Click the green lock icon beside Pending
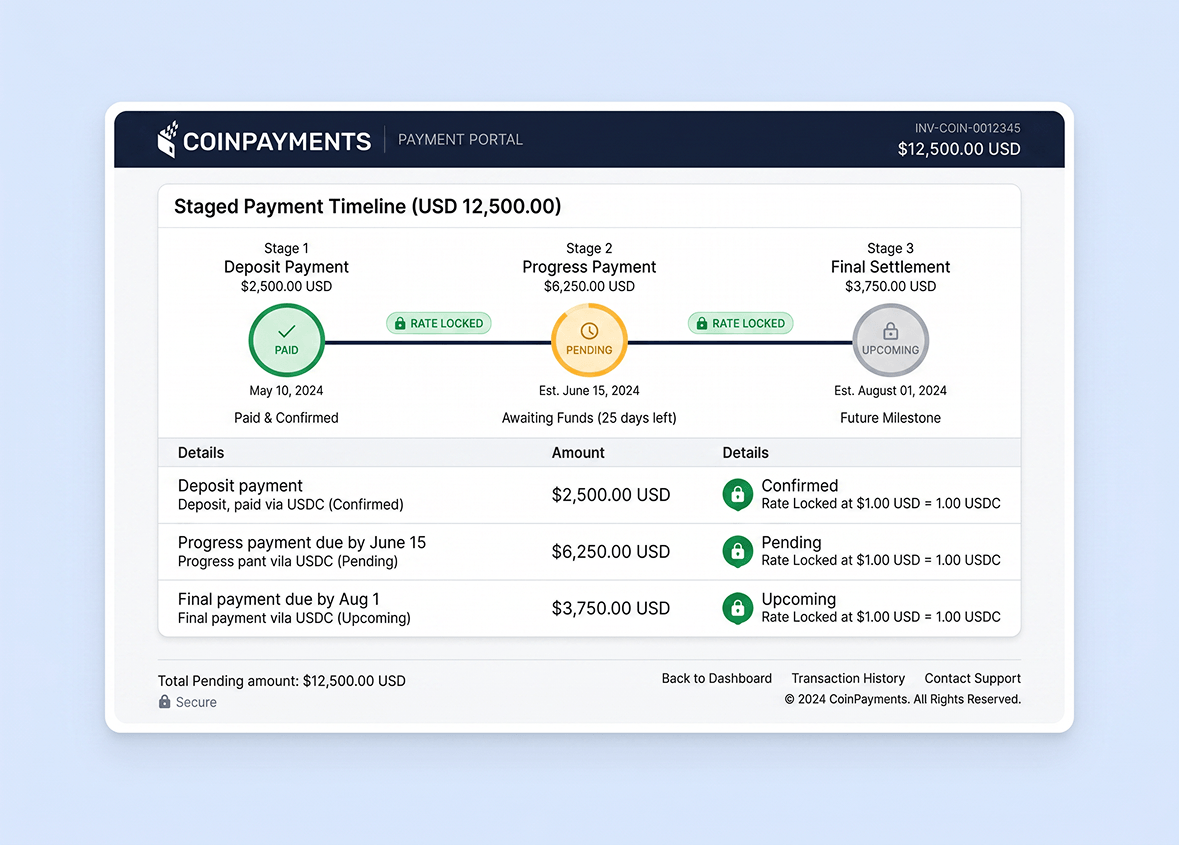1179x845 pixels. (x=738, y=552)
